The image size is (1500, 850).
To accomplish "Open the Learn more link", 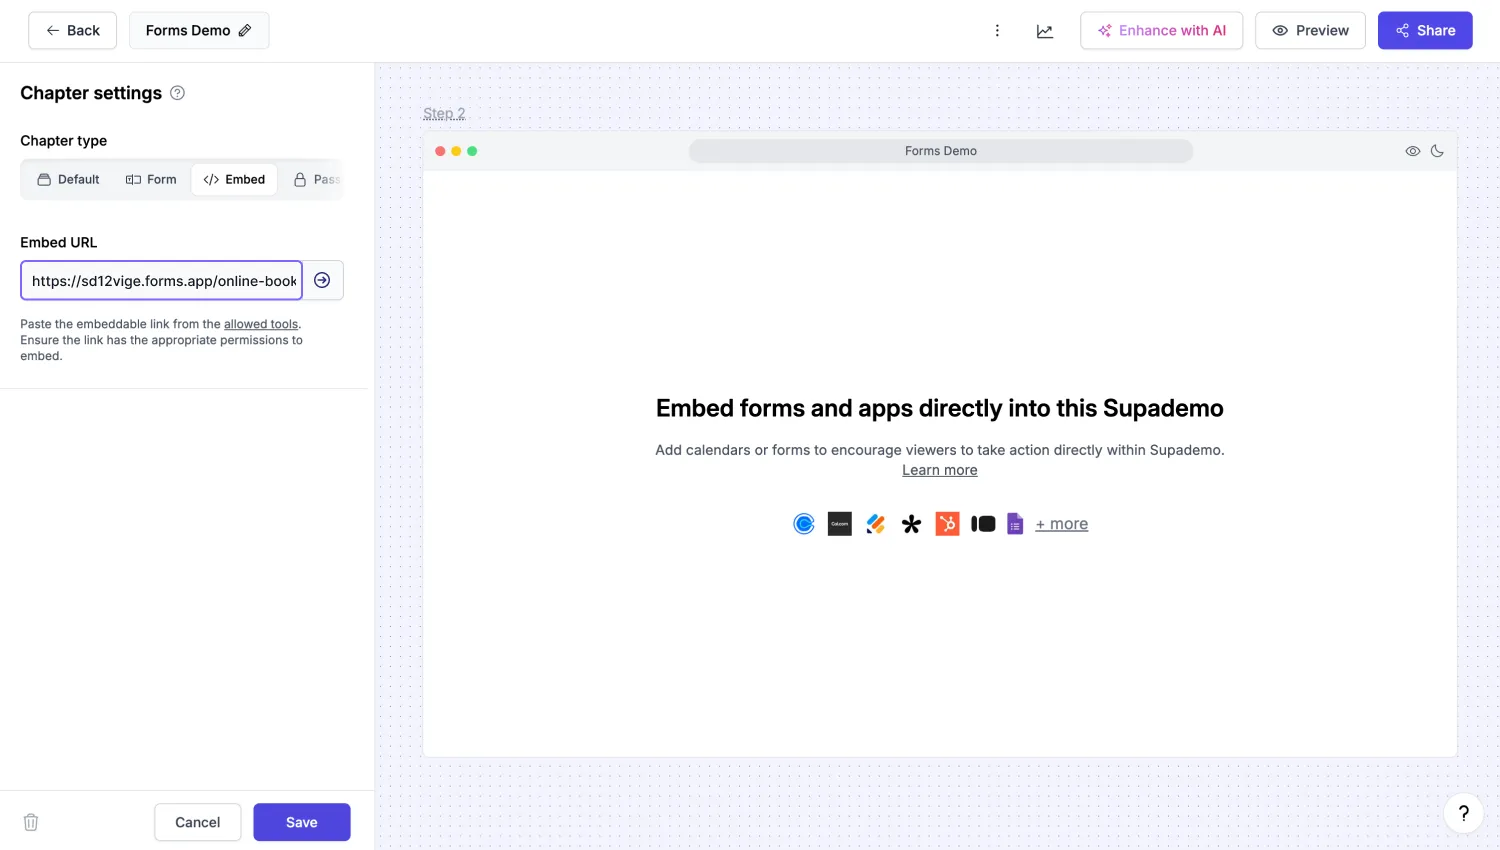I will point(939,469).
